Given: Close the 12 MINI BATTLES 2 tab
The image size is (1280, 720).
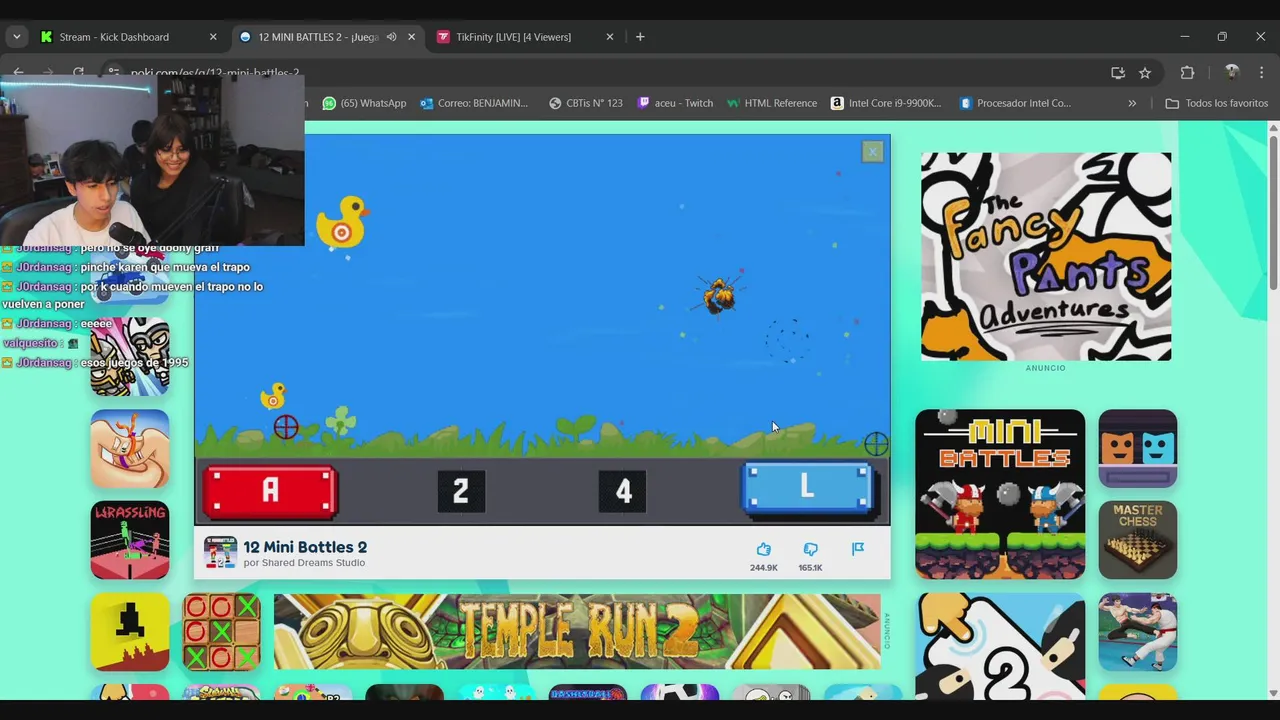Looking at the screenshot, I should [x=411, y=37].
